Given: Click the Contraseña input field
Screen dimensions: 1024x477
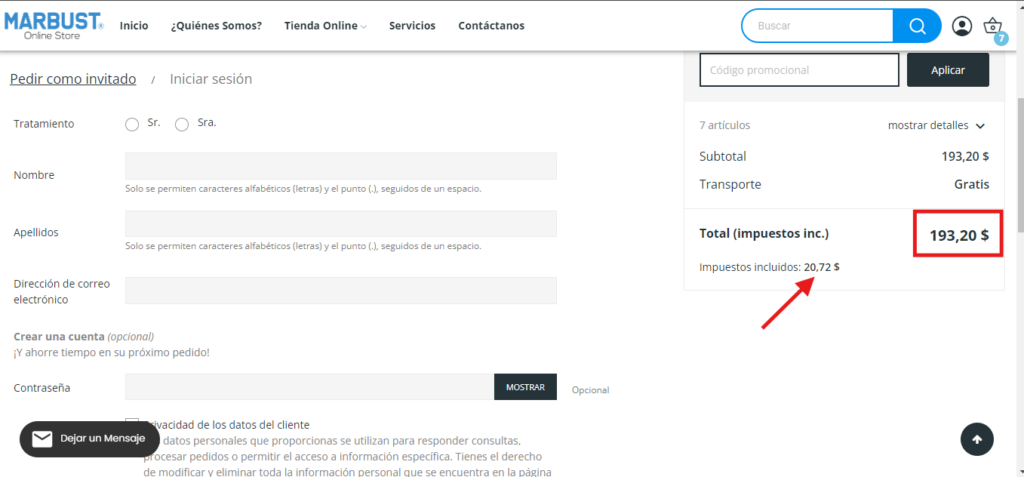Looking at the screenshot, I should pyautogui.click(x=310, y=387).
